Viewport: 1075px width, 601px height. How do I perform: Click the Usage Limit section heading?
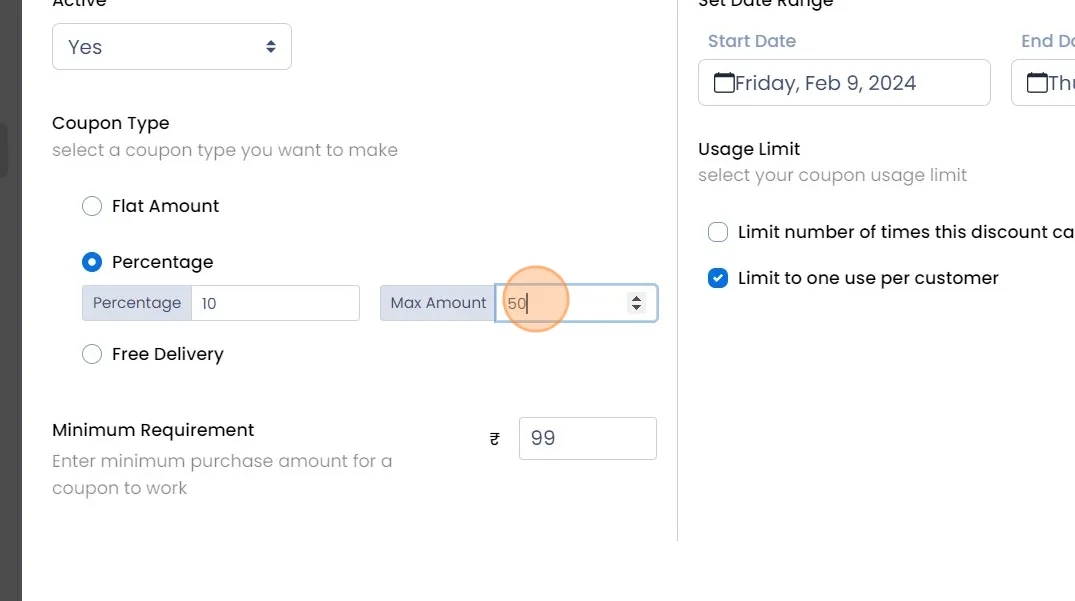749,149
